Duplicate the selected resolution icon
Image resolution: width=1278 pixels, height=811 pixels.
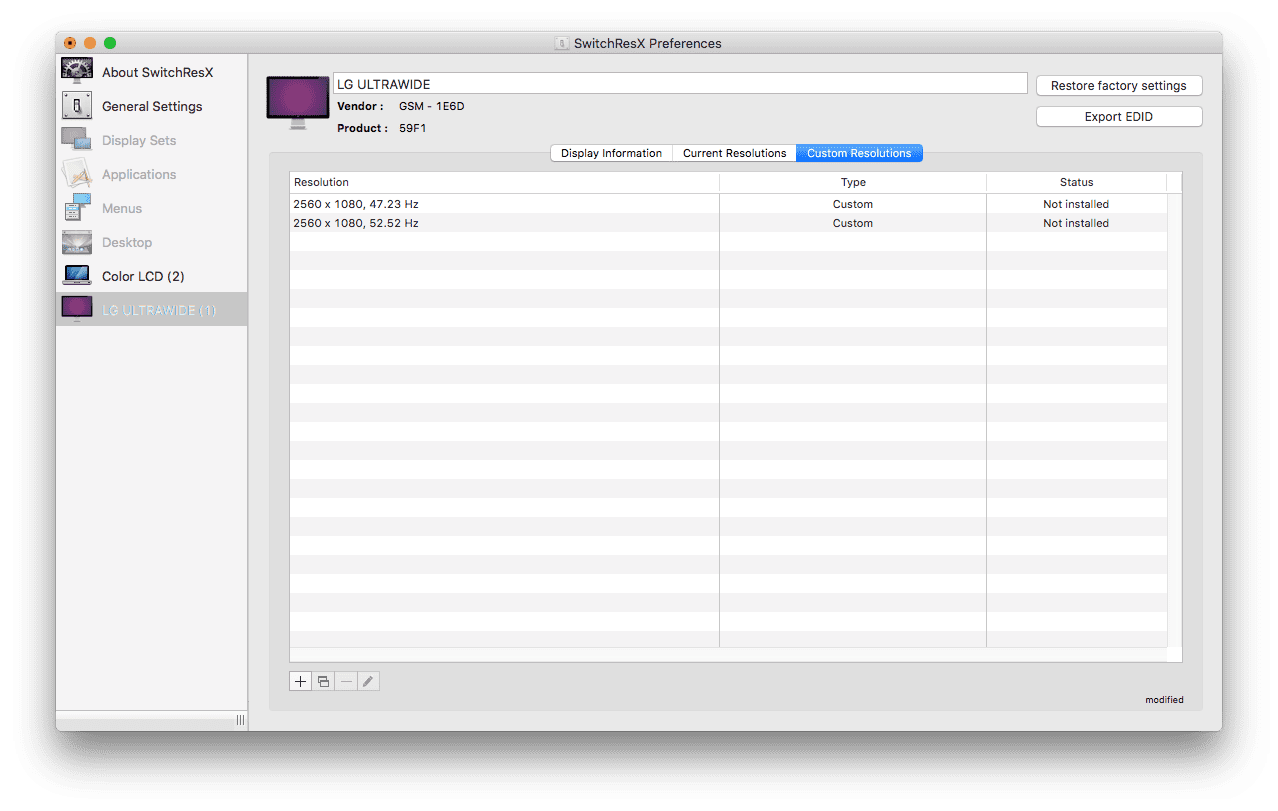point(324,681)
